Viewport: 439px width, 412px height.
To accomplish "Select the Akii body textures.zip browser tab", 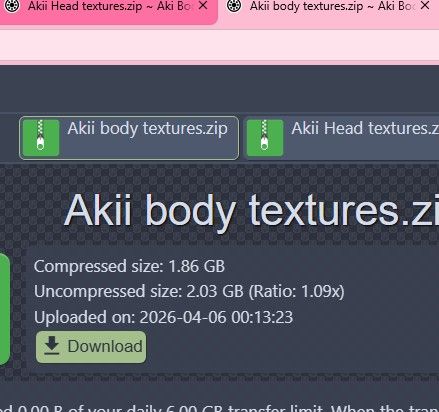I will point(328,9).
